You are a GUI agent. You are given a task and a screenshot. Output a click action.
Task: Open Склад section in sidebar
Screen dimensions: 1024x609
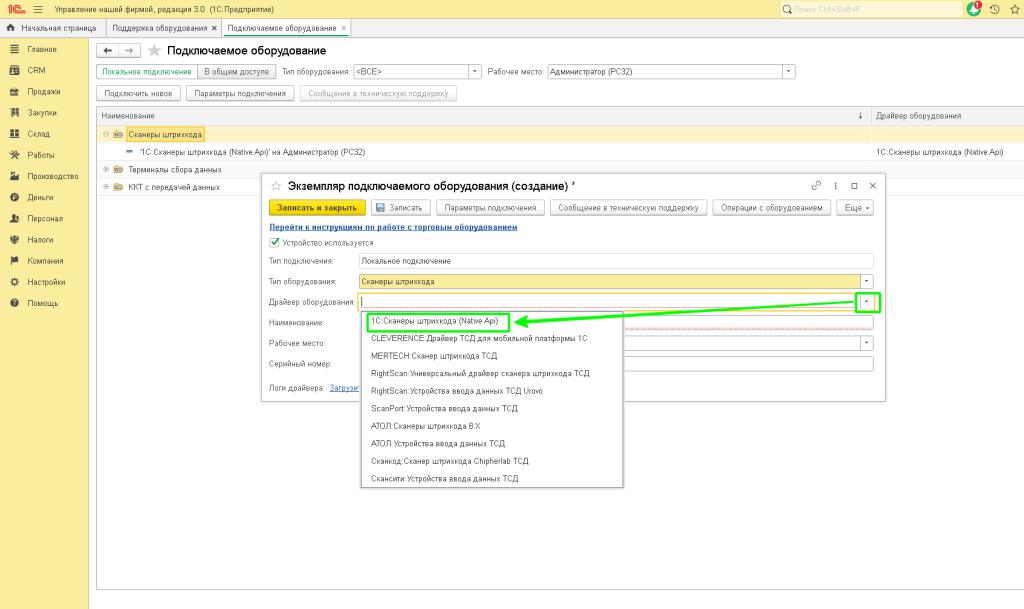(39, 134)
